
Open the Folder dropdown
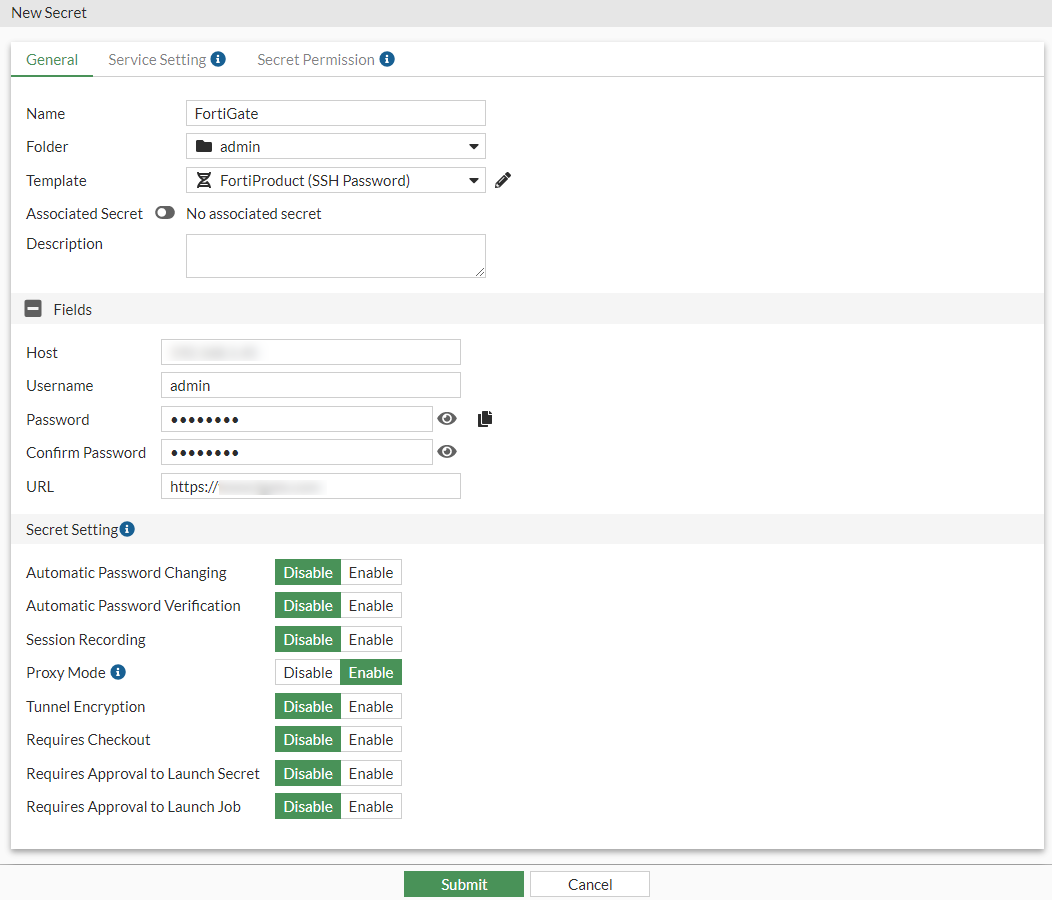coord(474,146)
